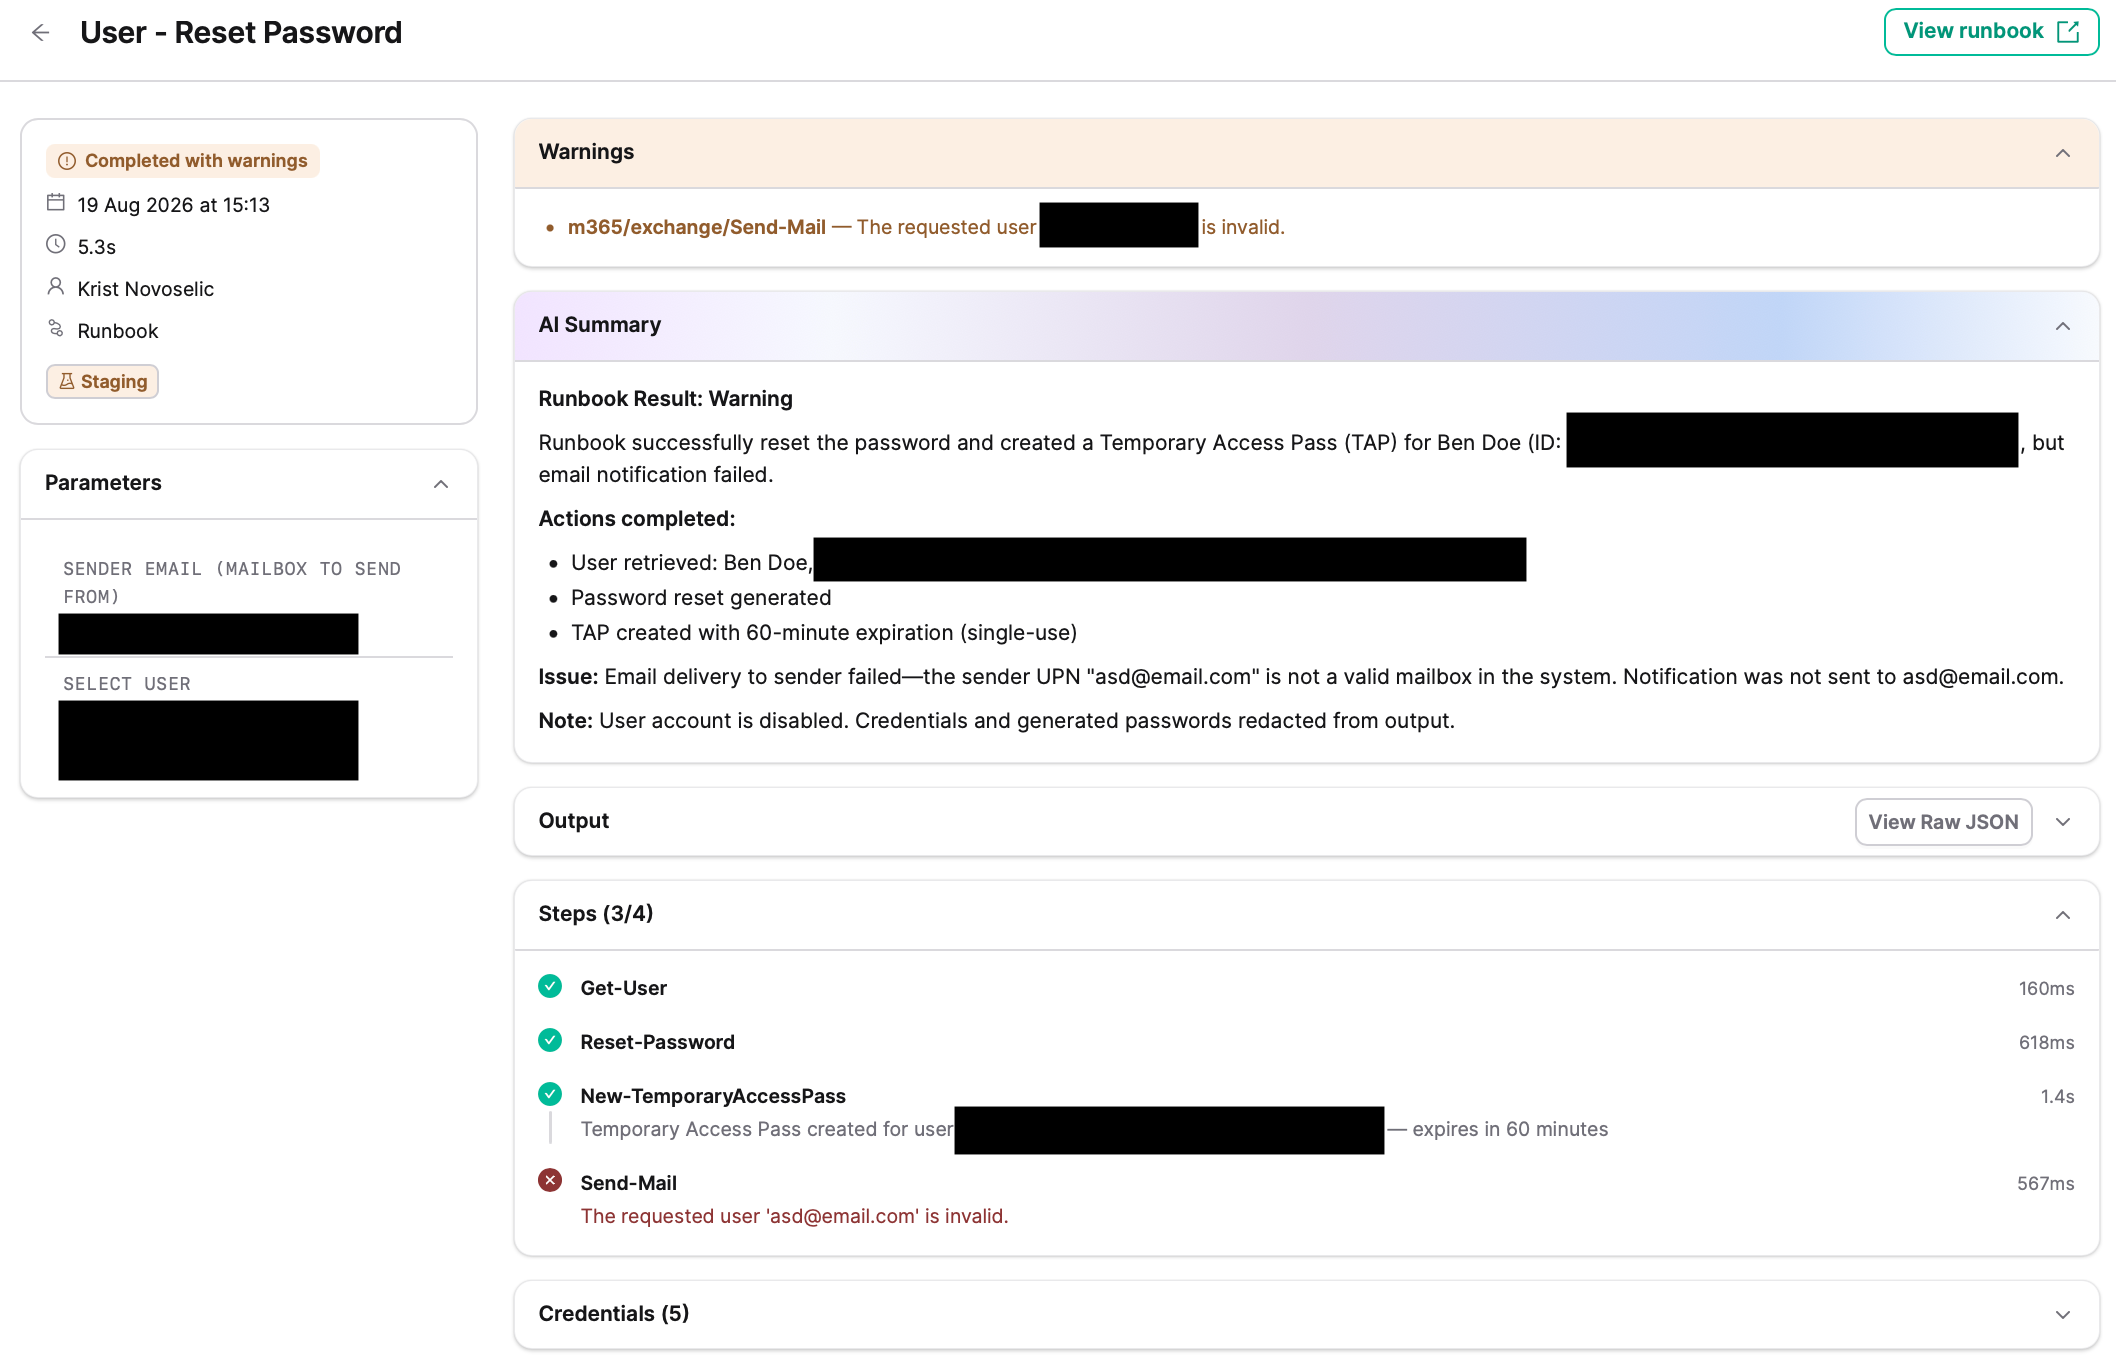The width and height of the screenshot is (2116, 1364).
Task: Click the green check icon for Get-User
Action: click(550, 987)
